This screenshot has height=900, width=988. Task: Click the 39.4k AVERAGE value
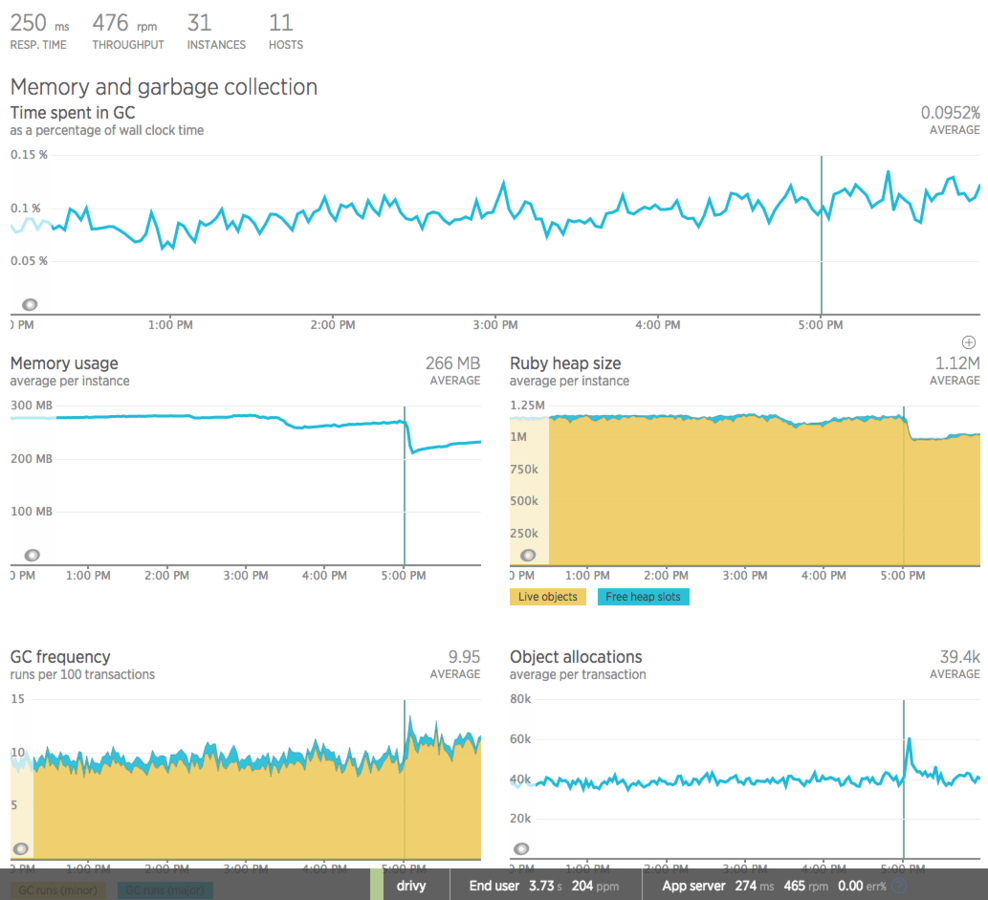(955, 664)
